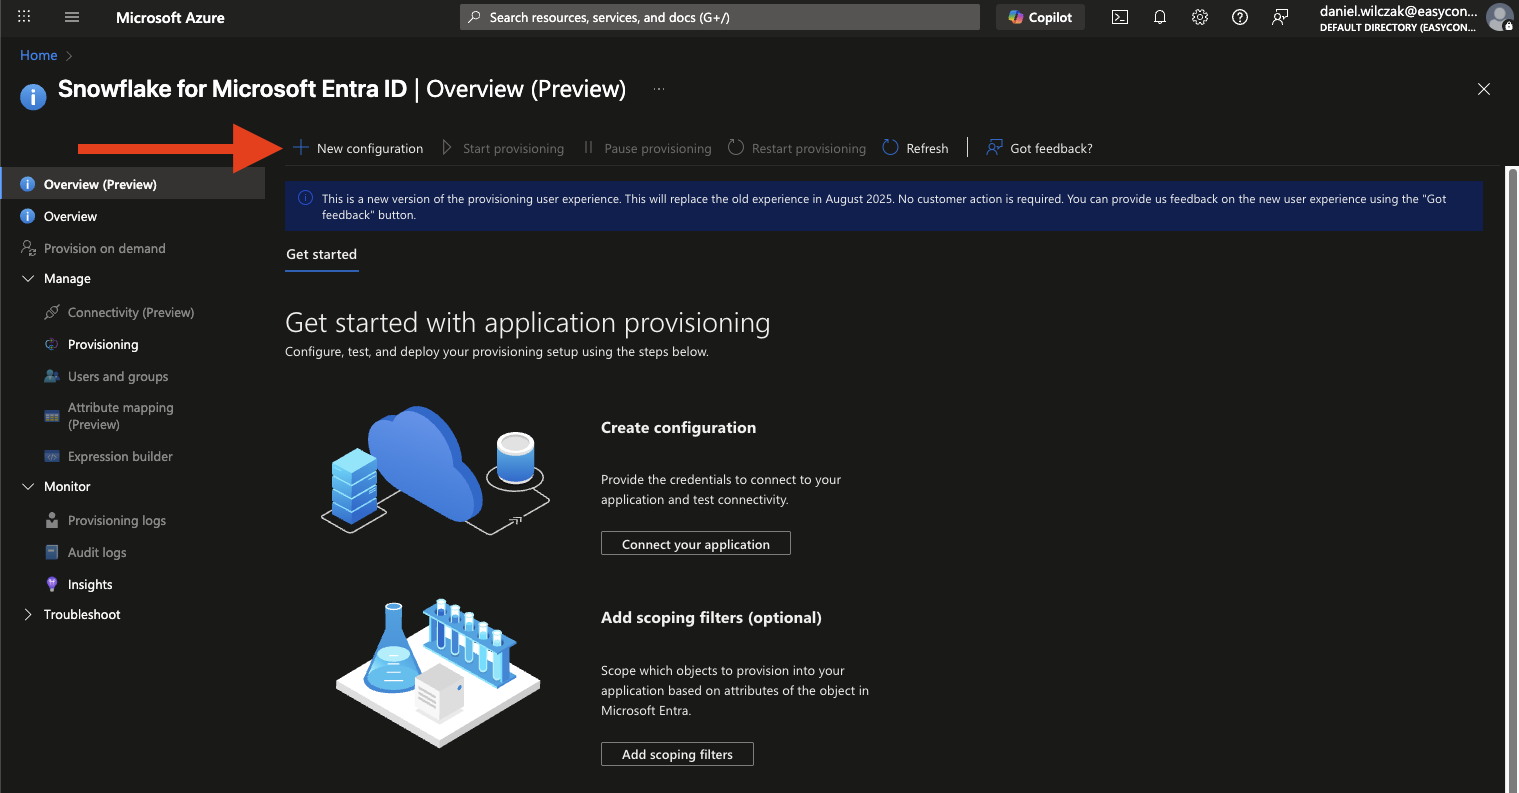Open the Azure portal hamburger menu
Image resolution: width=1519 pixels, height=793 pixels.
tap(72, 17)
